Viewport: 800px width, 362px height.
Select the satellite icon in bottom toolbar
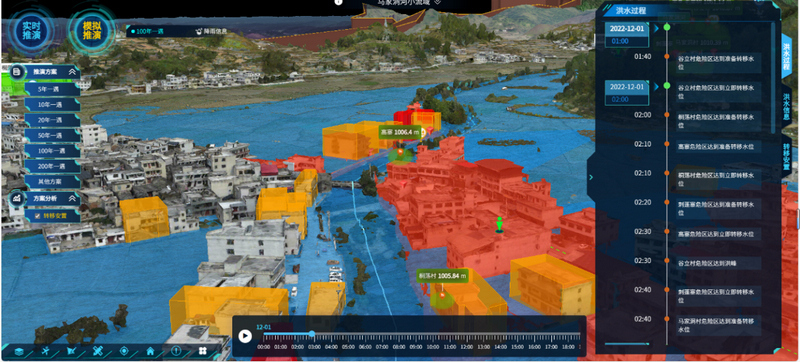pos(98,351)
